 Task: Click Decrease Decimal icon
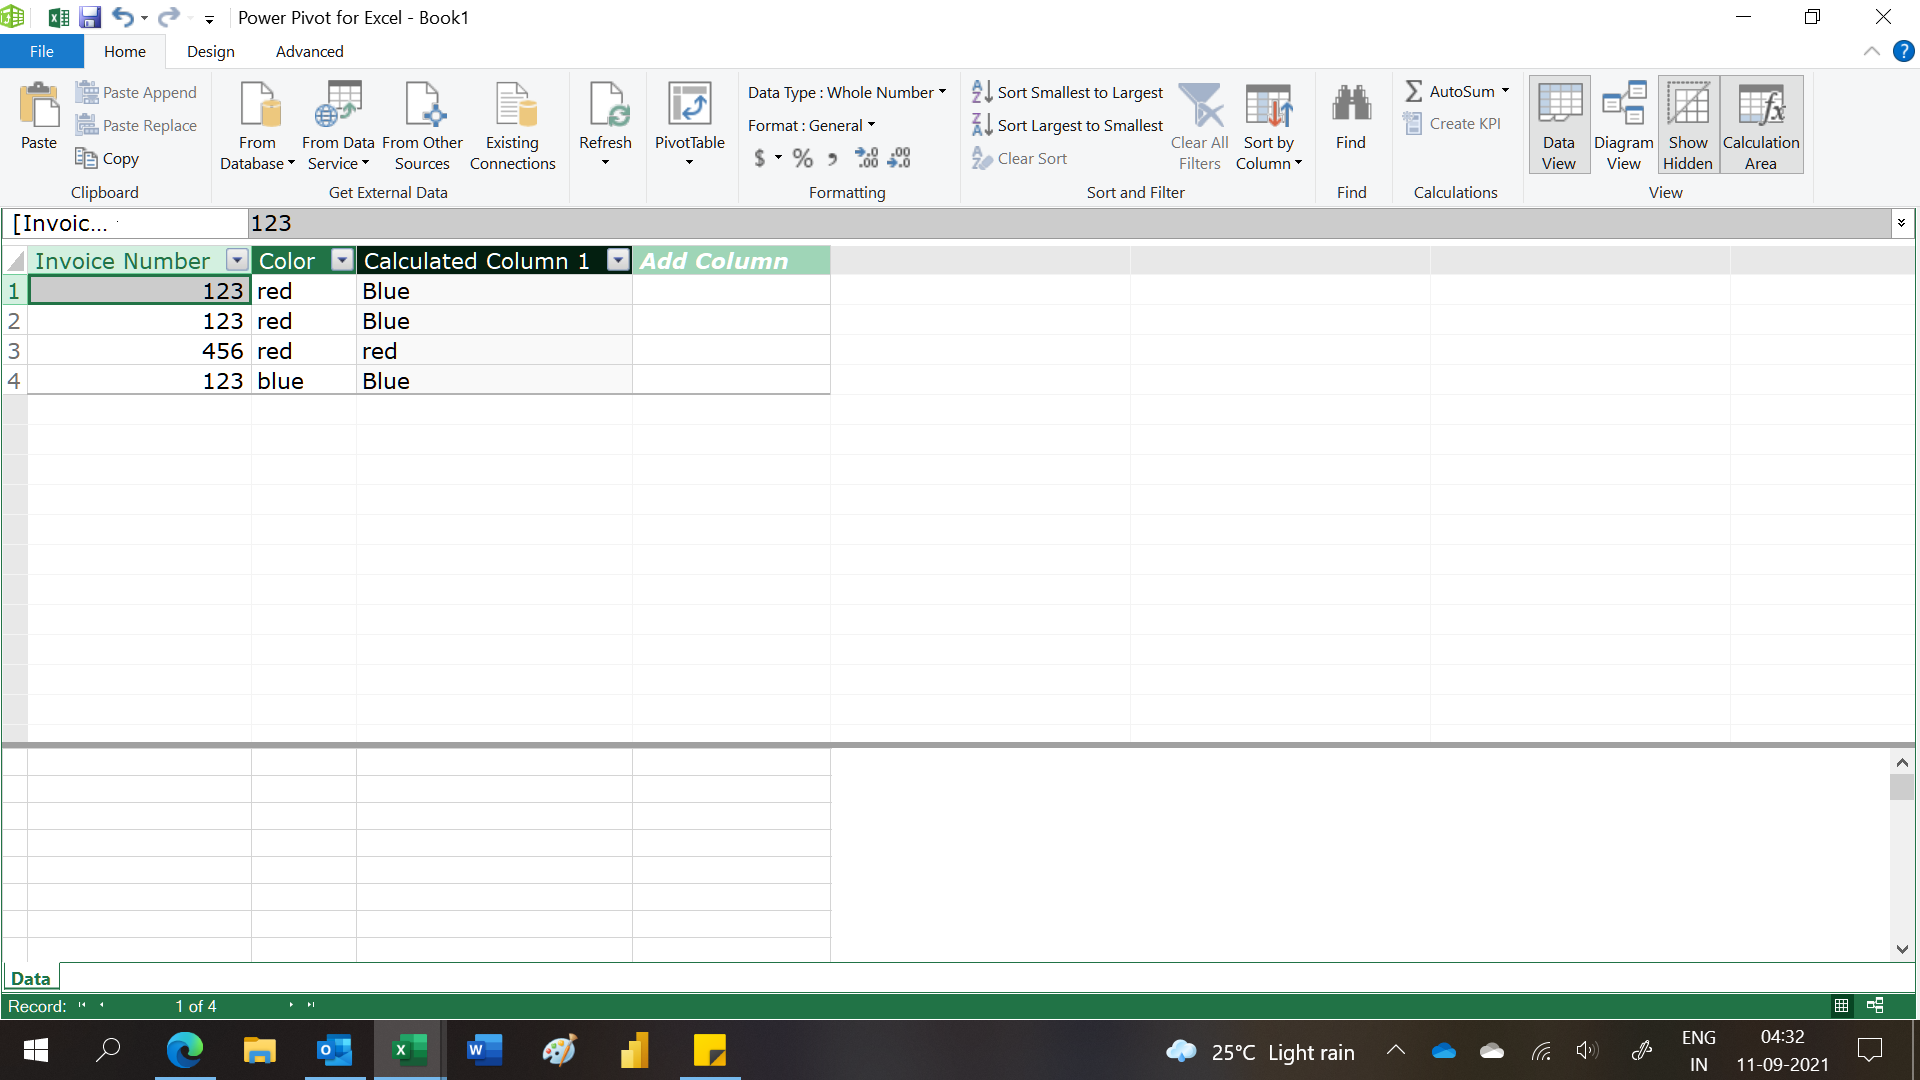(899, 158)
